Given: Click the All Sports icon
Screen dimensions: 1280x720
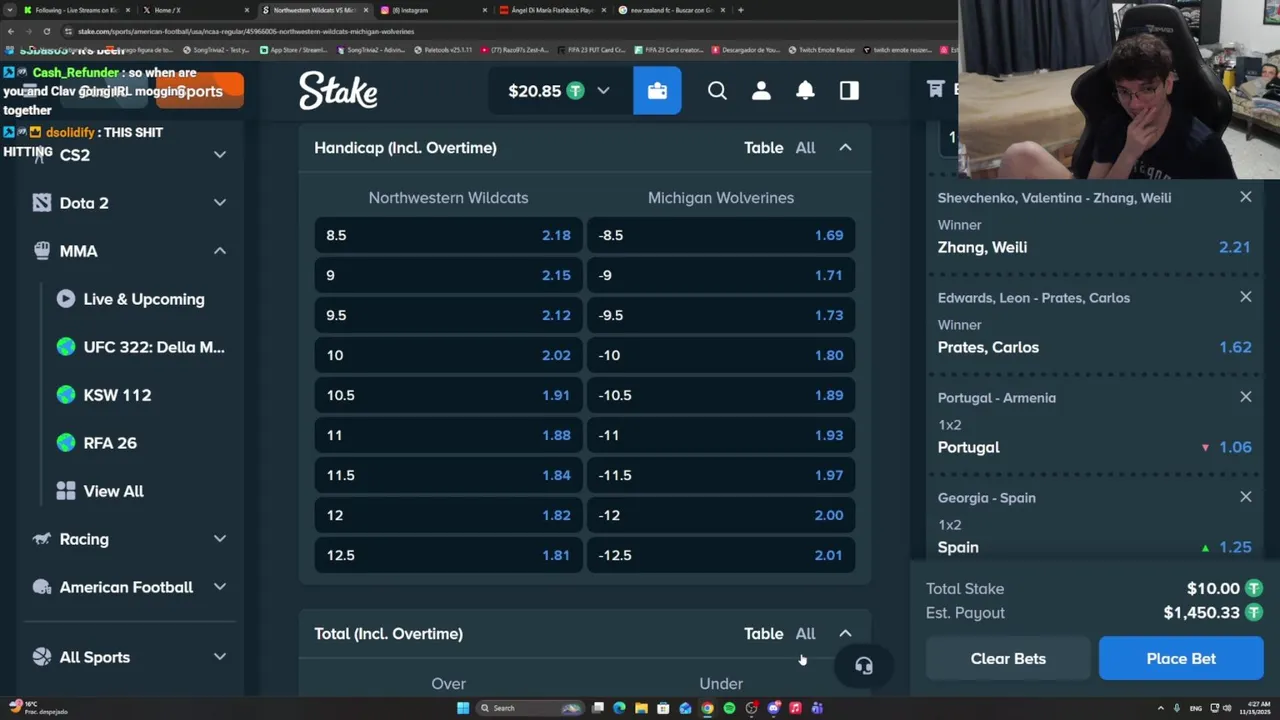Looking at the screenshot, I should pos(42,657).
